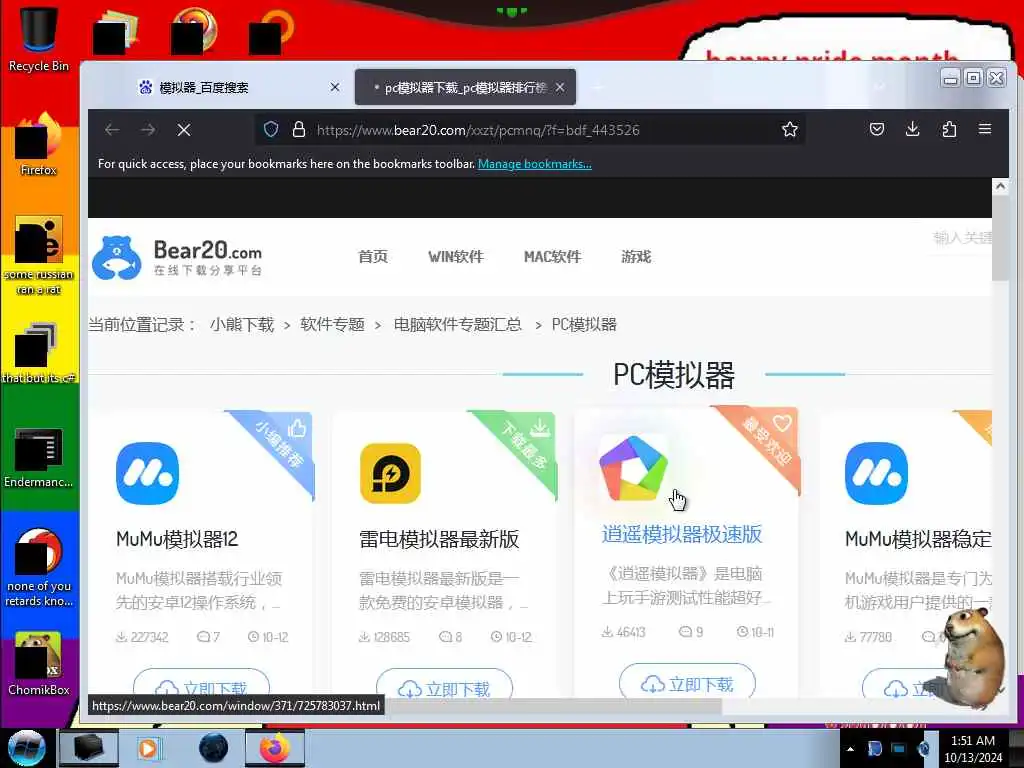Open the ChomikBox desktop icon
The width and height of the screenshot is (1024, 768).
tap(39, 664)
